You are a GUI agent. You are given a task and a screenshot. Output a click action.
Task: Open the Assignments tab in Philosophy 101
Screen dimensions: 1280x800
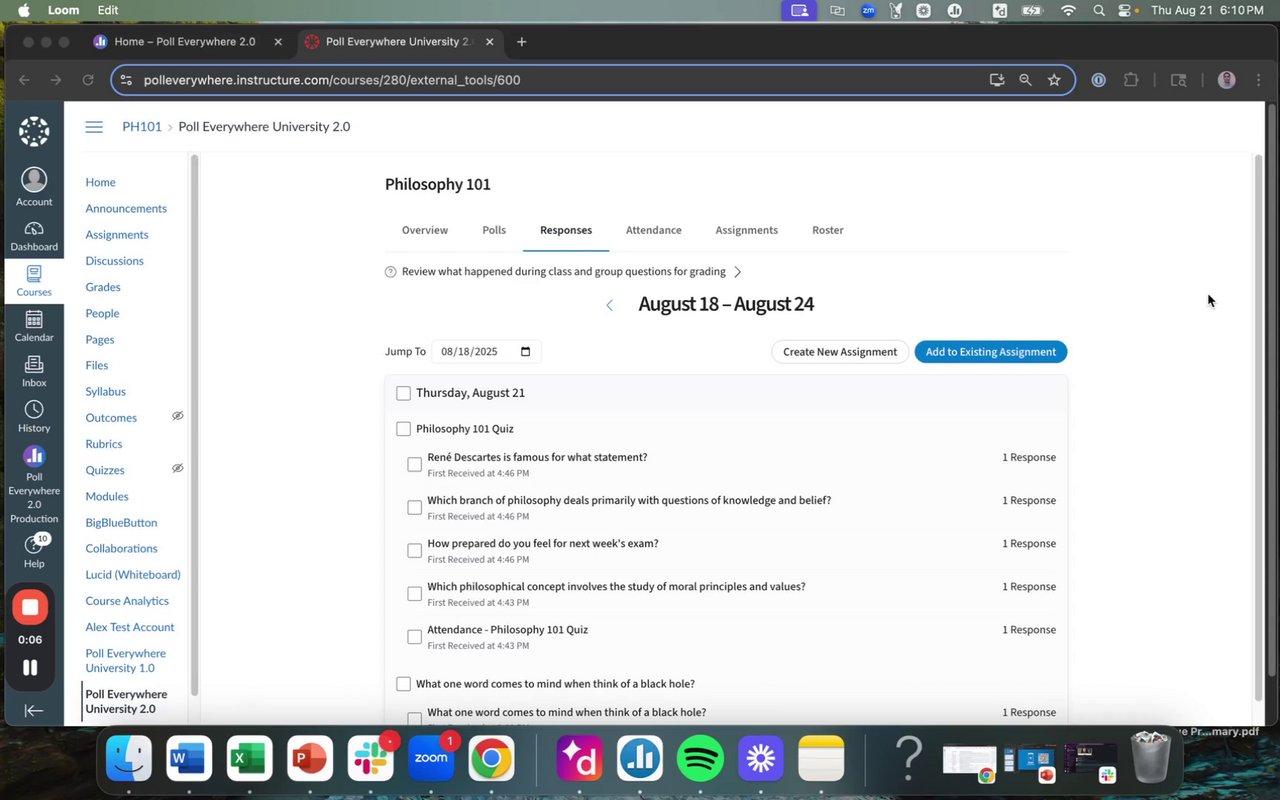pyautogui.click(x=746, y=230)
